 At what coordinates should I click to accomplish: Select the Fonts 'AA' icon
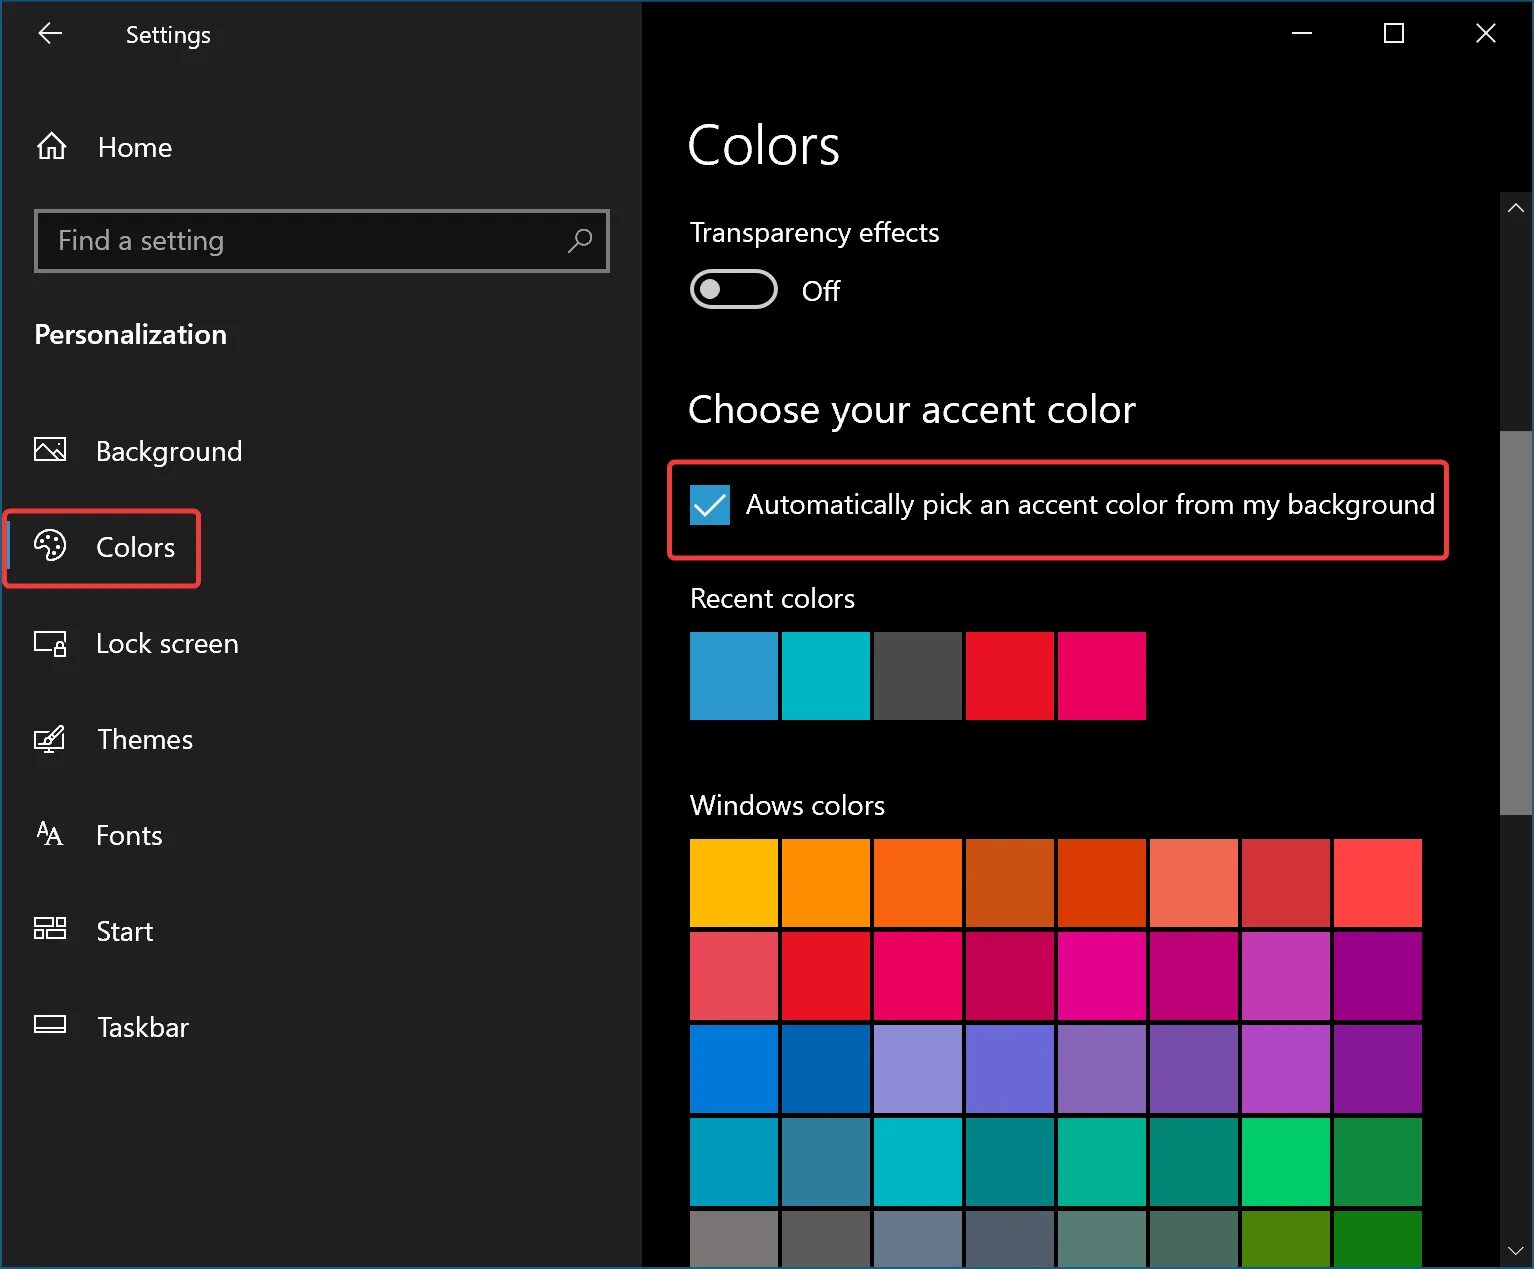point(50,835)
